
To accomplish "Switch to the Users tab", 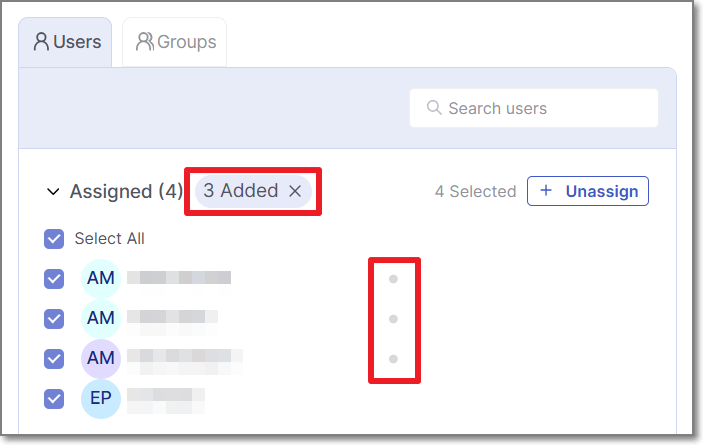I will pyautogui.click(x=66, y=42).
